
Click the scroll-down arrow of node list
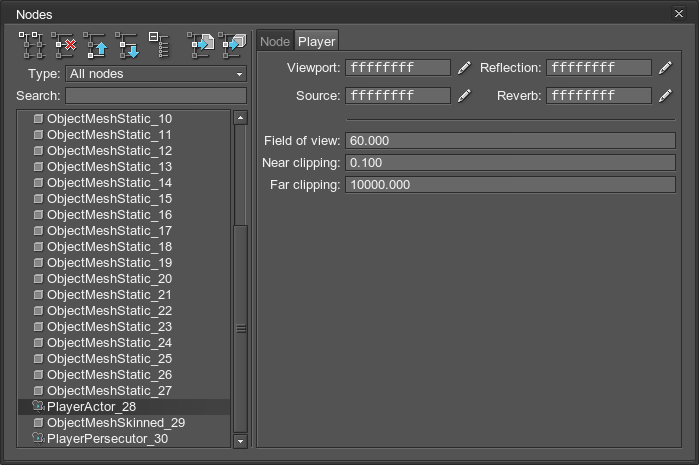(x=240, y=441)
